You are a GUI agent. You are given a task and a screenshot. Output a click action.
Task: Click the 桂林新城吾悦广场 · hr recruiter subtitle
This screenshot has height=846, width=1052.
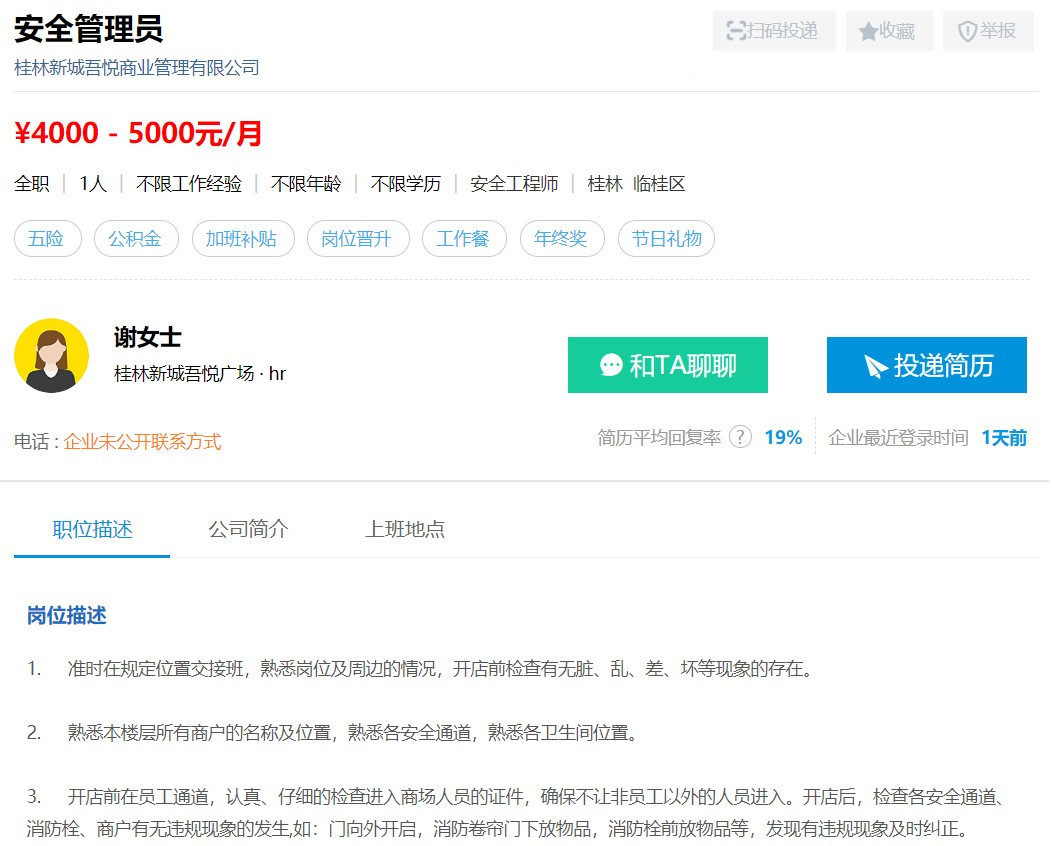tap(200, 374)
